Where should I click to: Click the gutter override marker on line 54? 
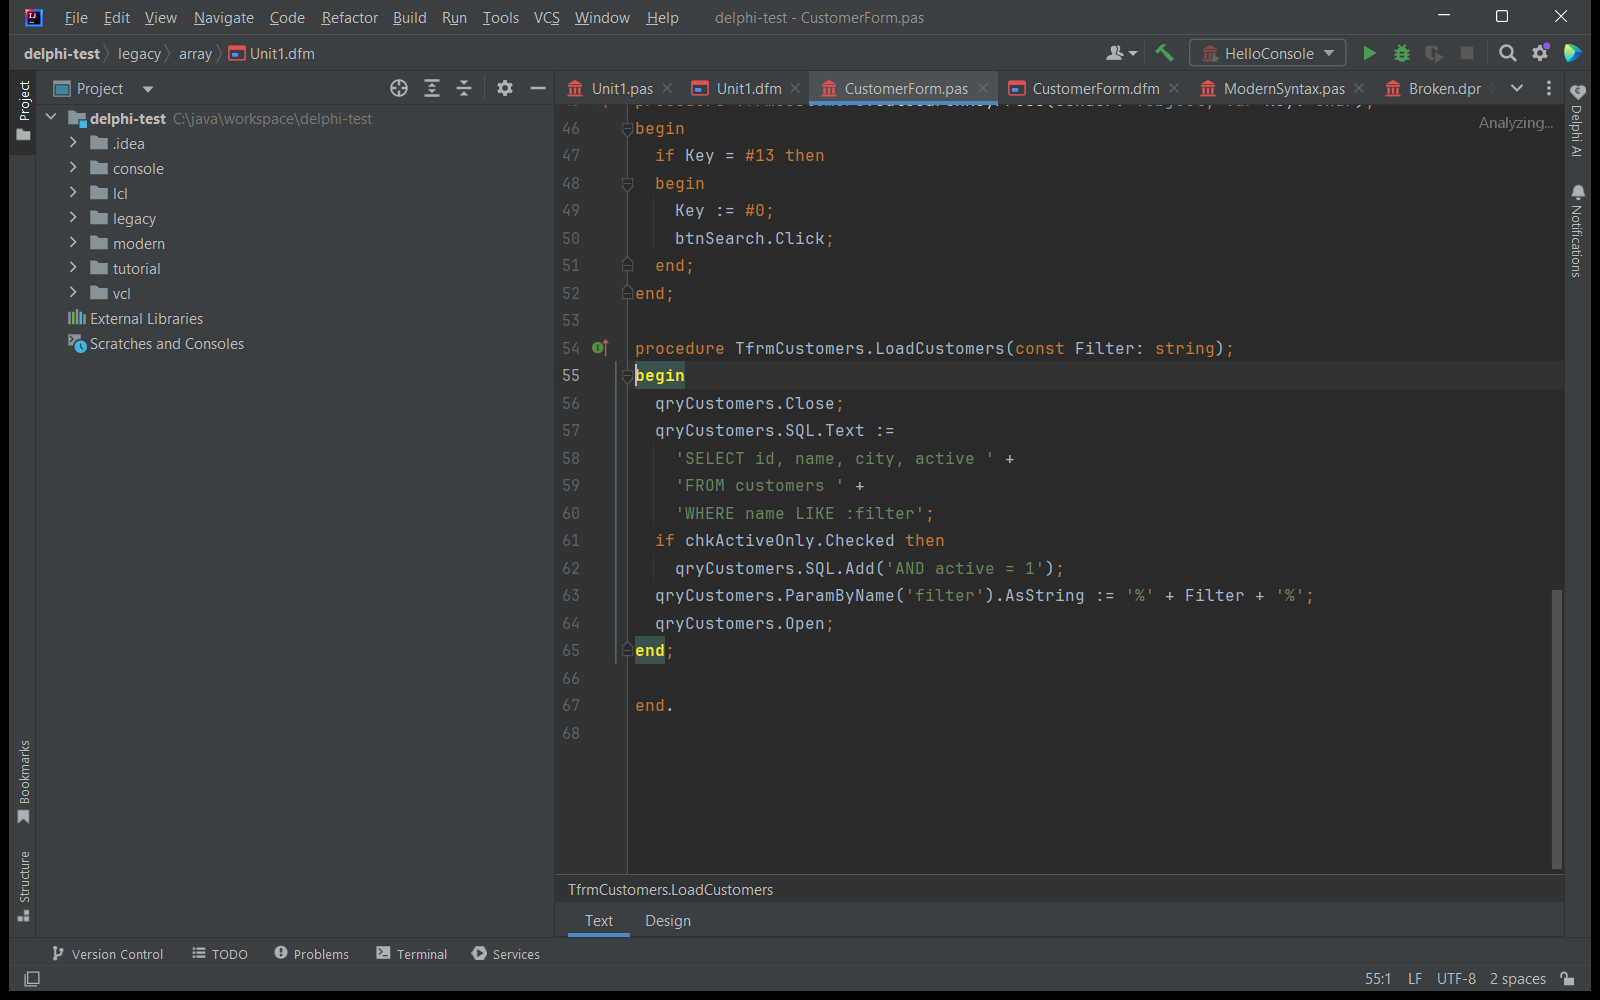pos(600,348)
